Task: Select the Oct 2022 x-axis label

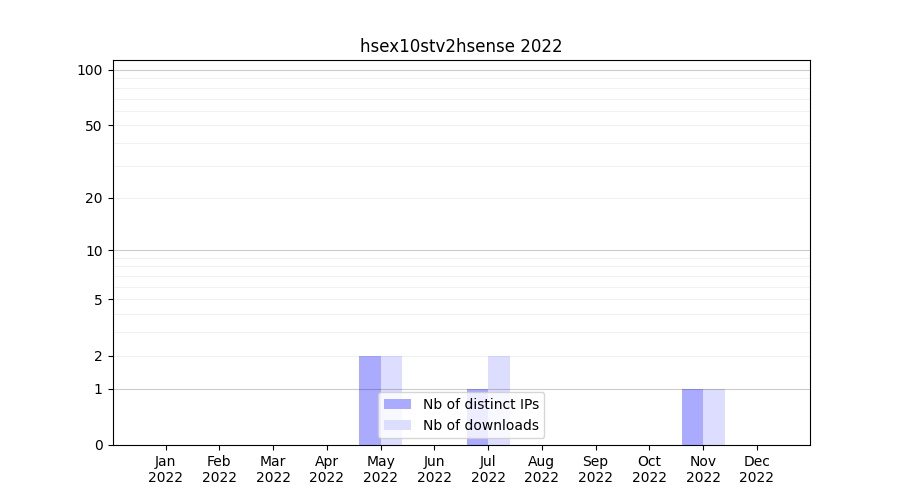Action: [649, 469]
